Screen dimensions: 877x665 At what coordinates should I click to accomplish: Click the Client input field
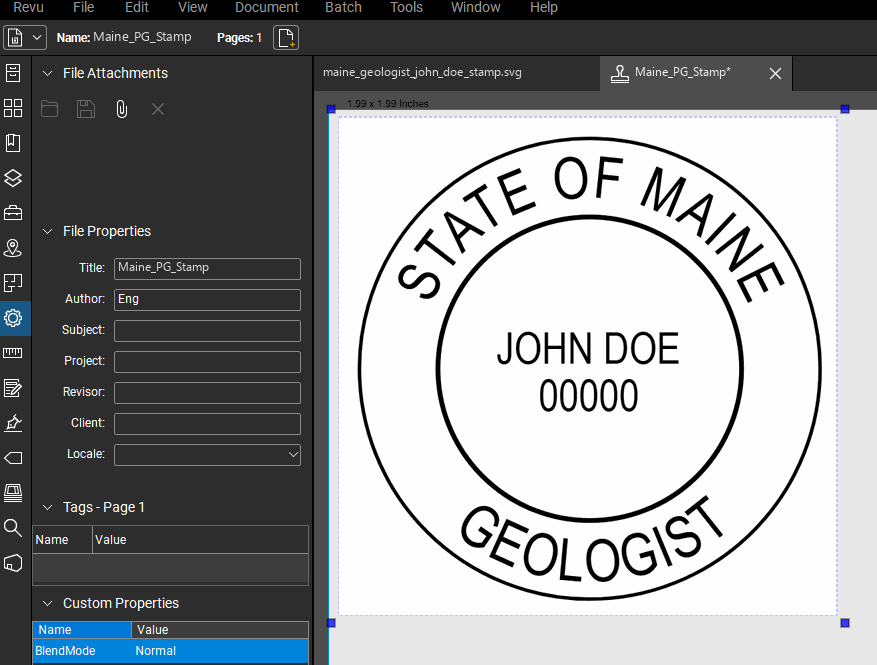click(x=208, y=424)
